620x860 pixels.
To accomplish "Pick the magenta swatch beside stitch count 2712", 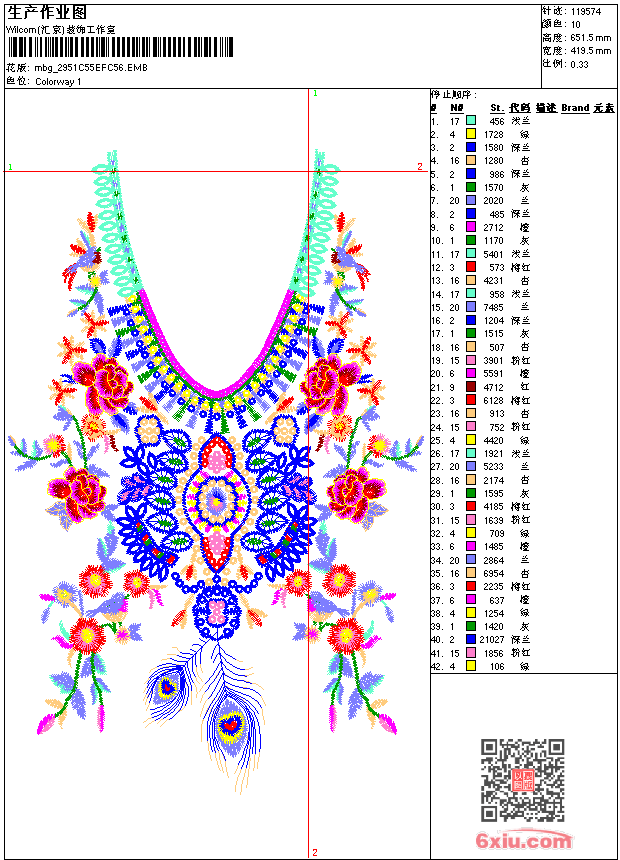I will pyautogui.click(x=471, y=227).
